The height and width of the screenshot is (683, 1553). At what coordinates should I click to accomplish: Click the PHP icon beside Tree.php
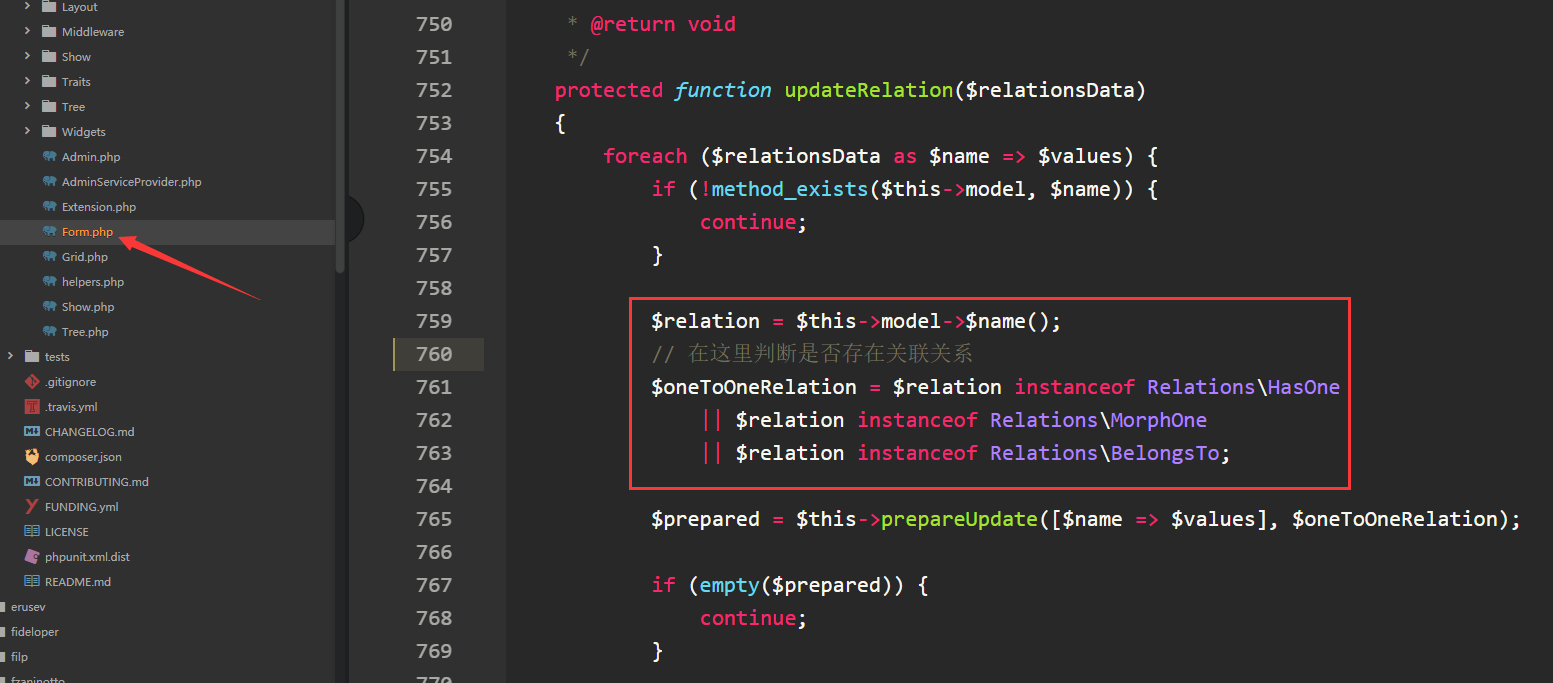[x=49, y=332]
